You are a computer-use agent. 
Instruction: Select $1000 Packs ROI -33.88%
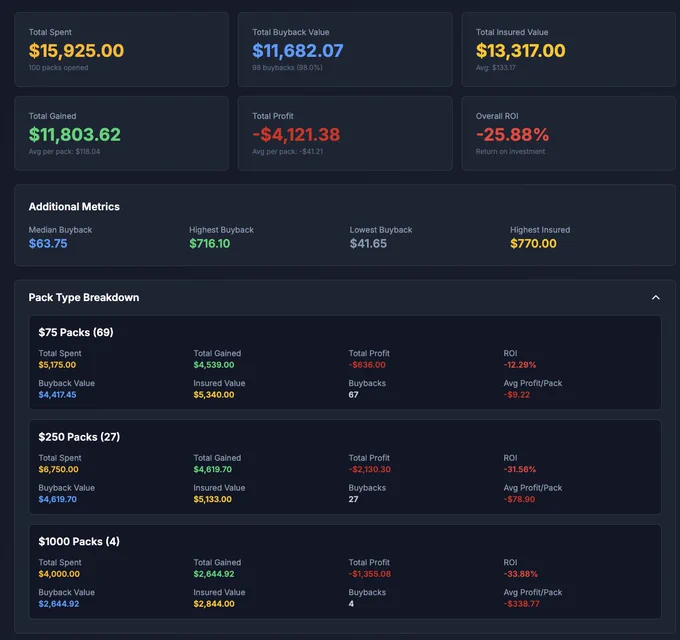(520, 574)
